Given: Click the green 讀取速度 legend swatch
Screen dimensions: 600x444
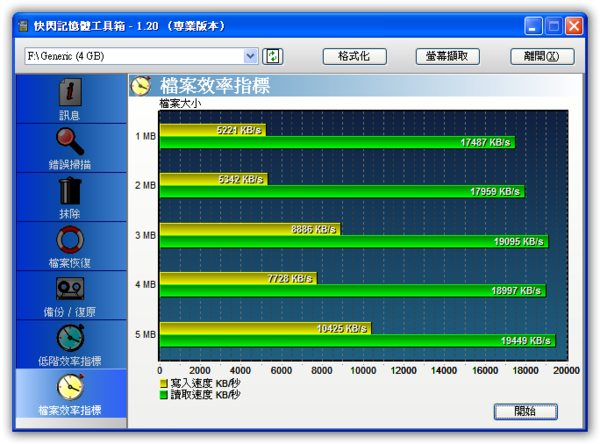Looking at the screenshot, I should (163, 395).
